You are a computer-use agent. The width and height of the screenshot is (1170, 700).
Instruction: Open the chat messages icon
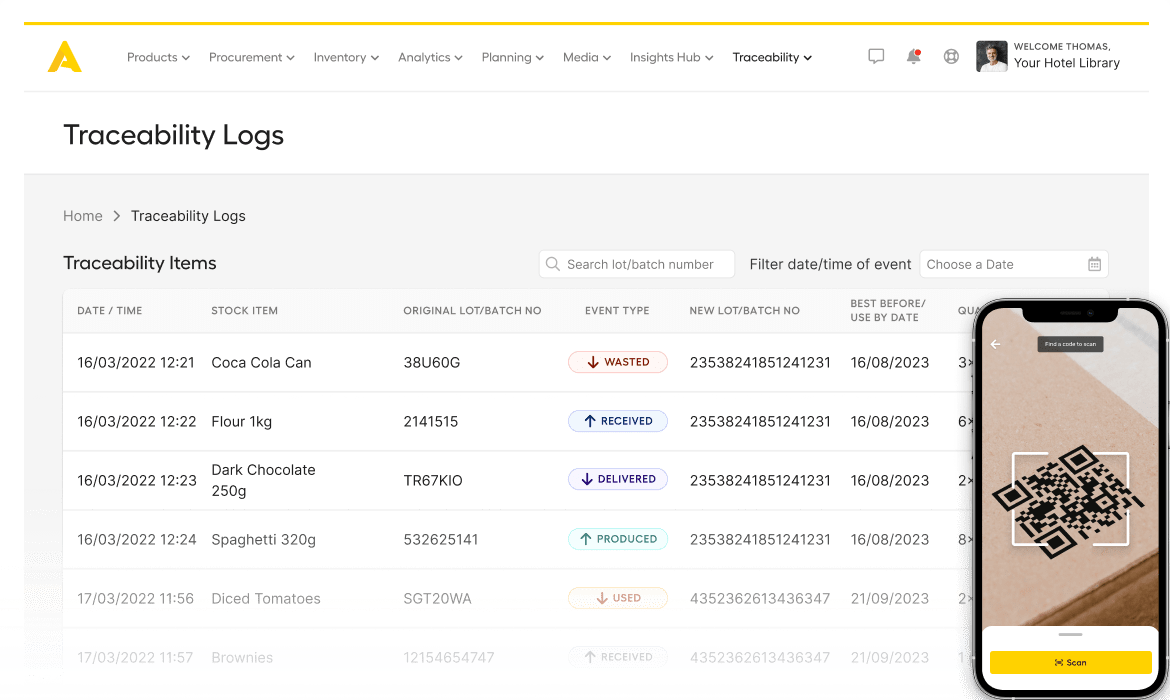(x=876, y=55)
